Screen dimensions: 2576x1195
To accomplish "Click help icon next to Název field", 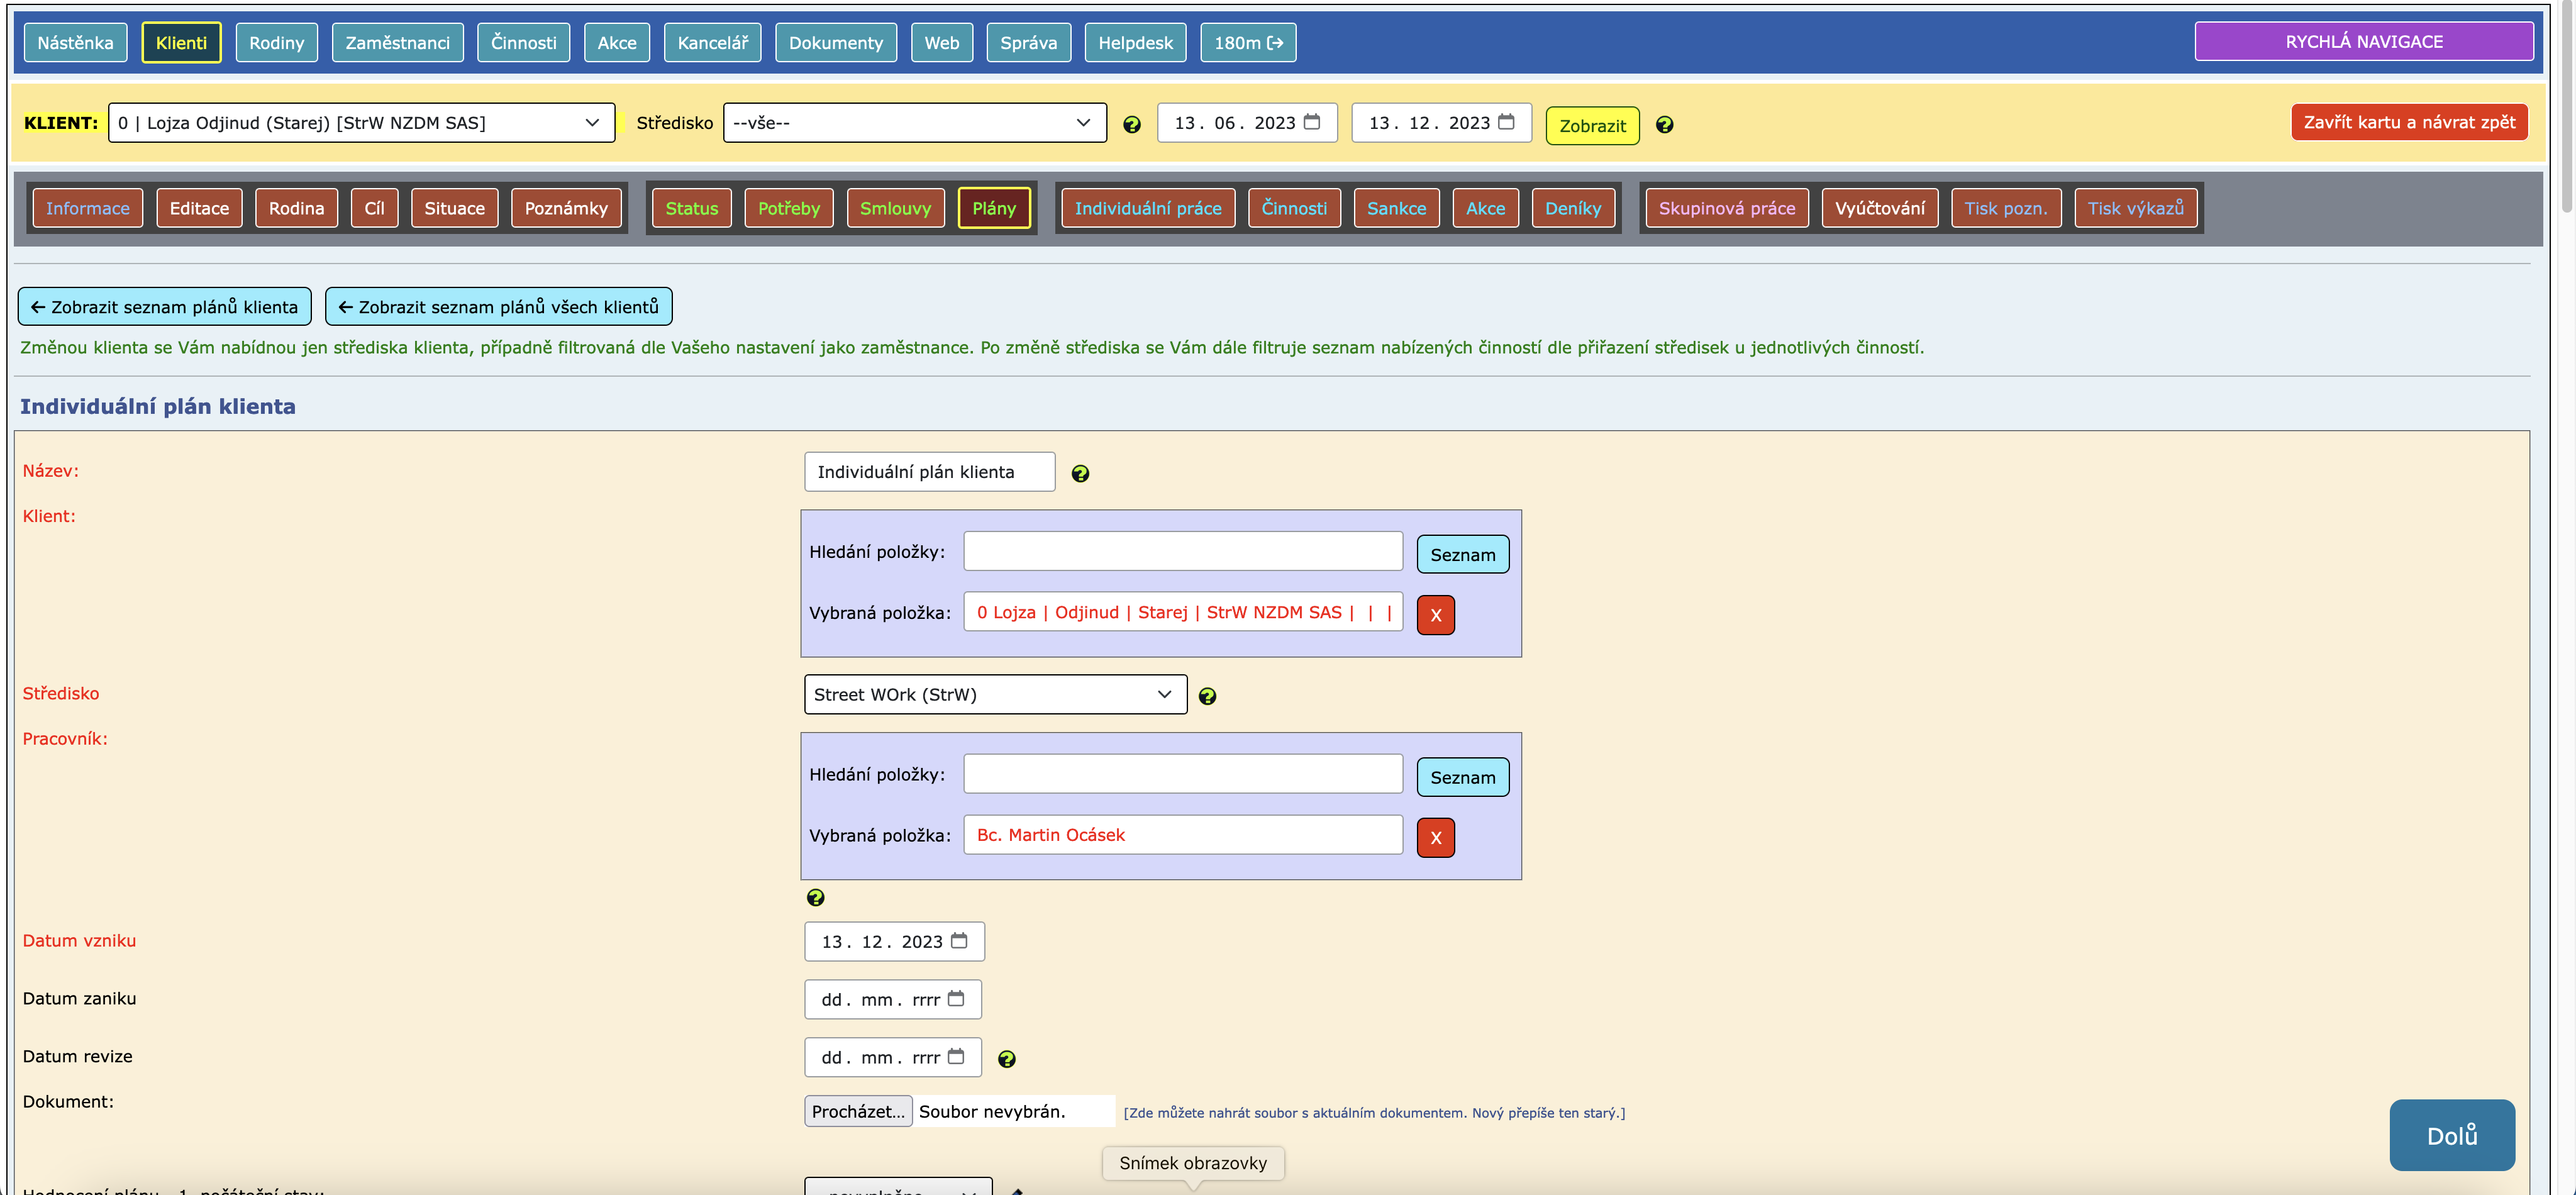I will pyautogui.click(x=1080, y=474).
